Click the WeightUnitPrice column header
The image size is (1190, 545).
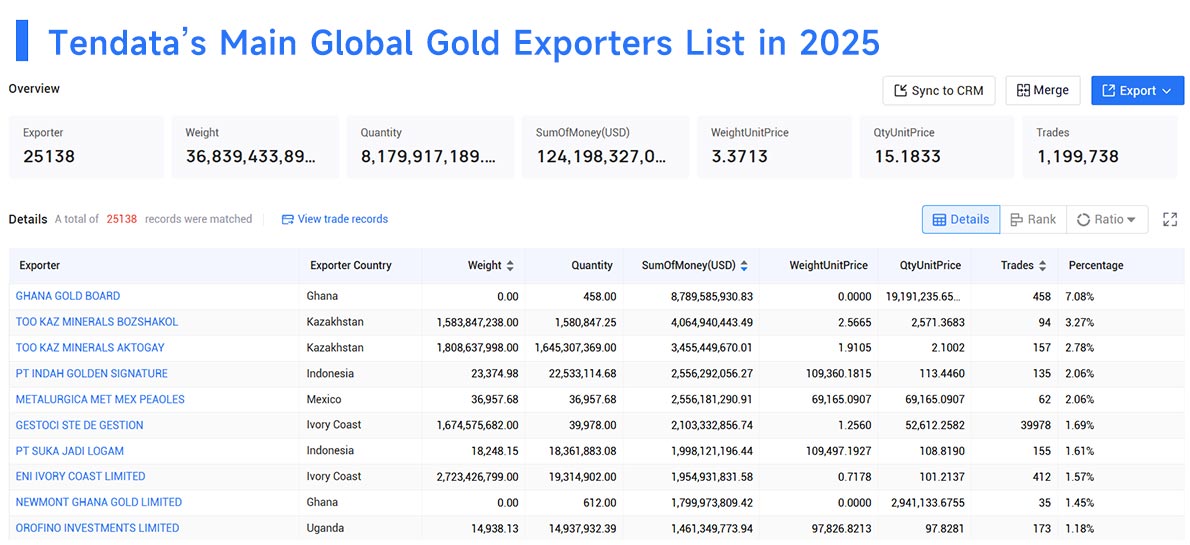829,266
